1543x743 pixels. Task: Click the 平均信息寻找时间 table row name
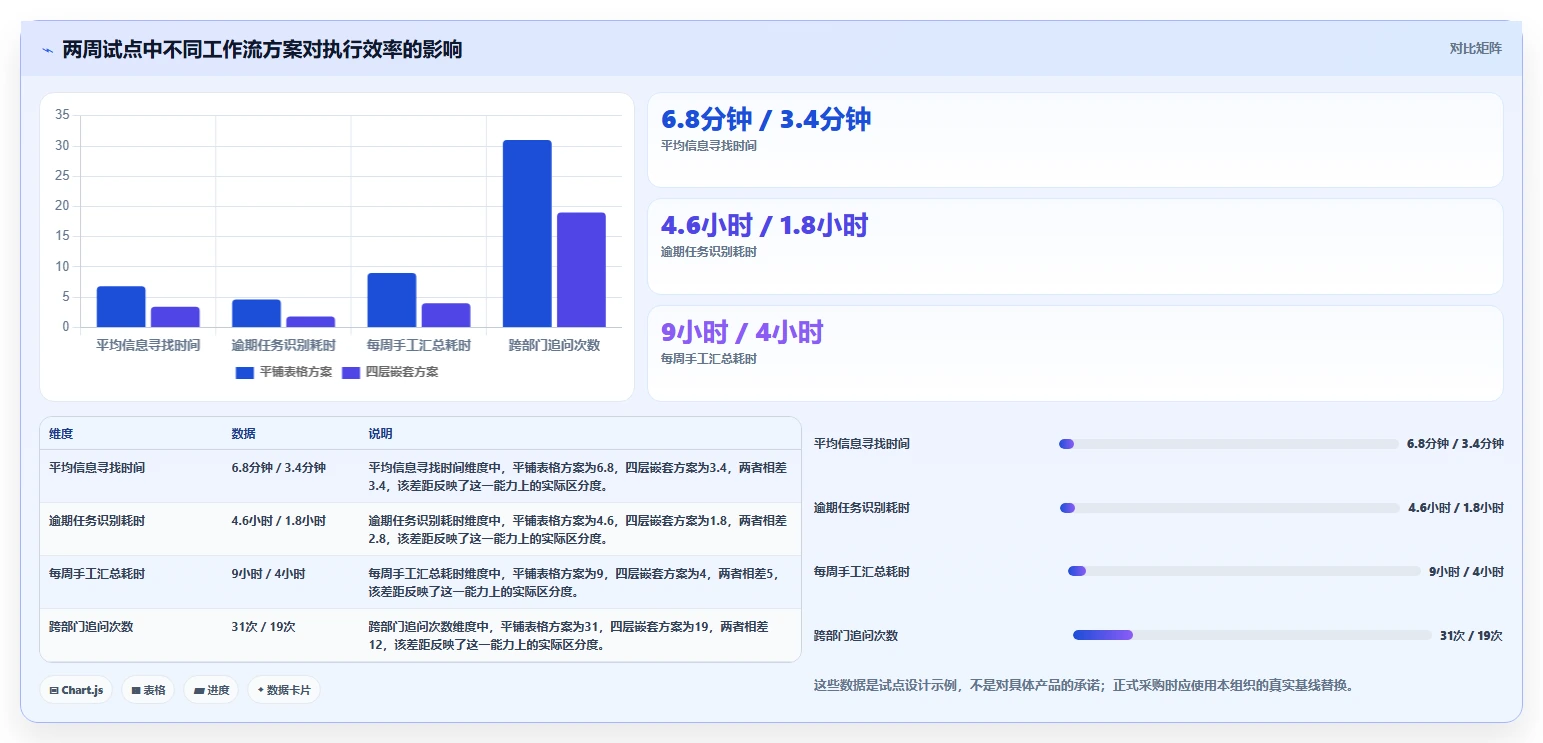click(97, 467)
